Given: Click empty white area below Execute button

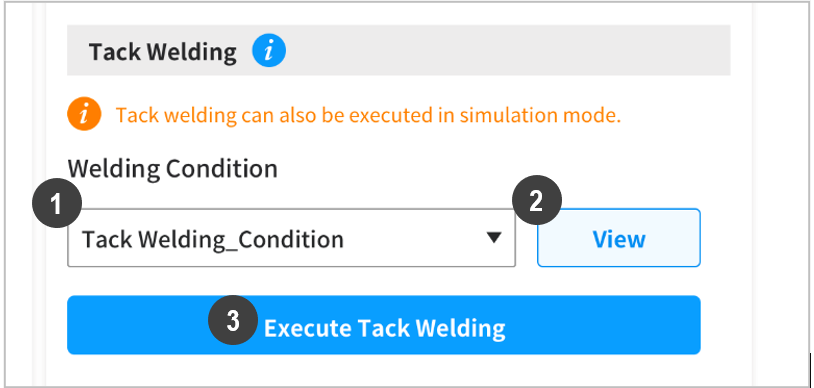Looking at the screenshot, I should click(x=384, y=371).
